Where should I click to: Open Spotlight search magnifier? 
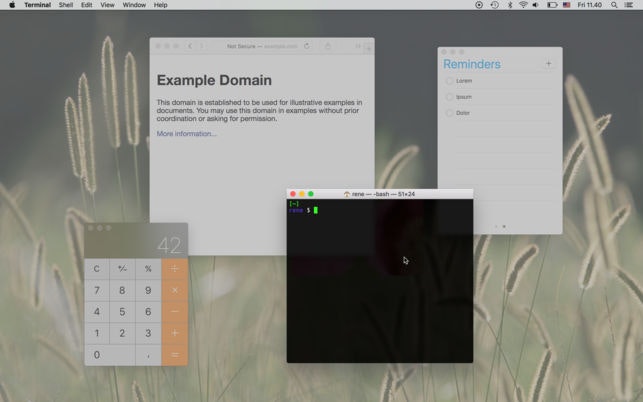[614, 5]
